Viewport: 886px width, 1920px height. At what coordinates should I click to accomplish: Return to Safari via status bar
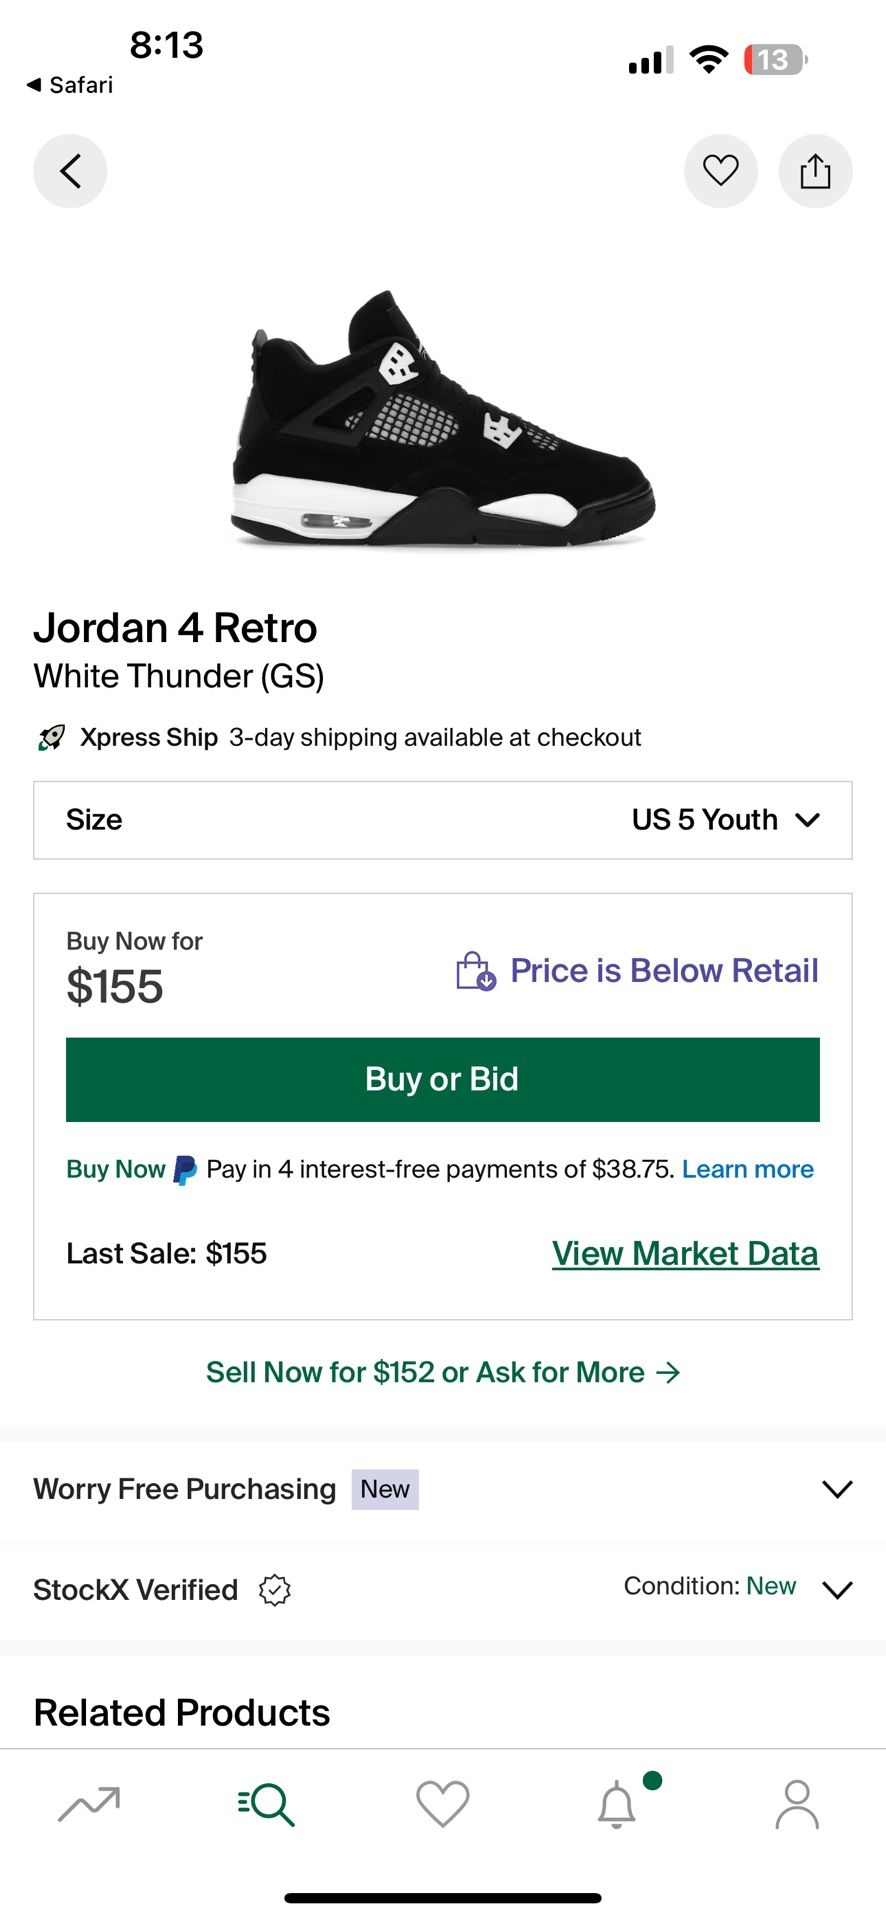(x=70, y=85)
